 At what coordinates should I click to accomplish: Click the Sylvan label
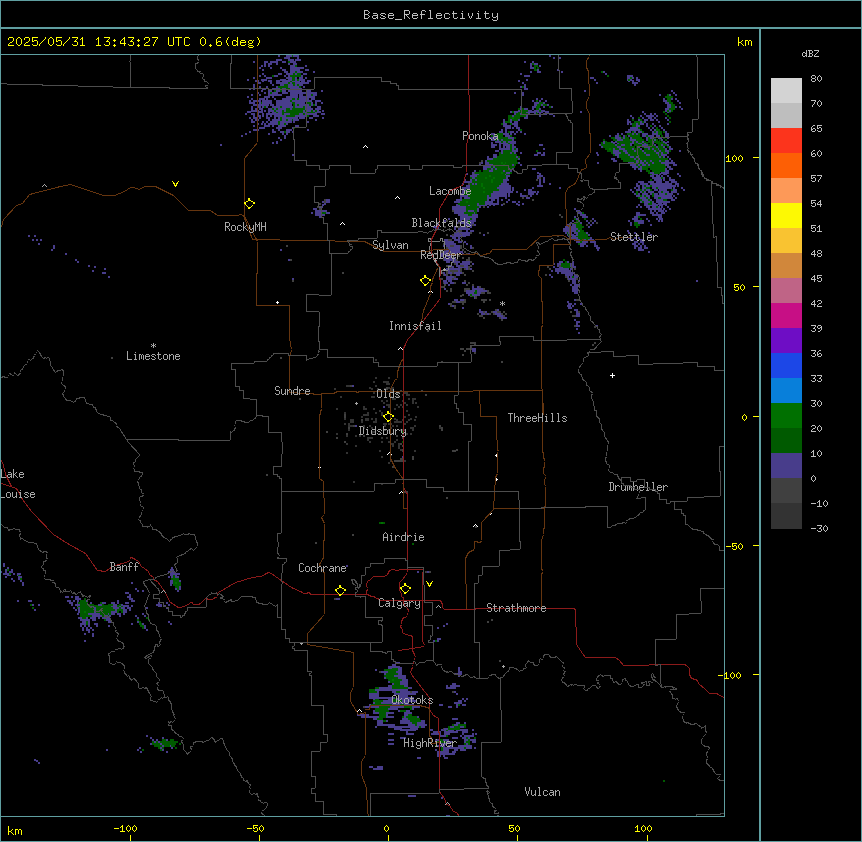pyautogui.click(x=390, y=245)
